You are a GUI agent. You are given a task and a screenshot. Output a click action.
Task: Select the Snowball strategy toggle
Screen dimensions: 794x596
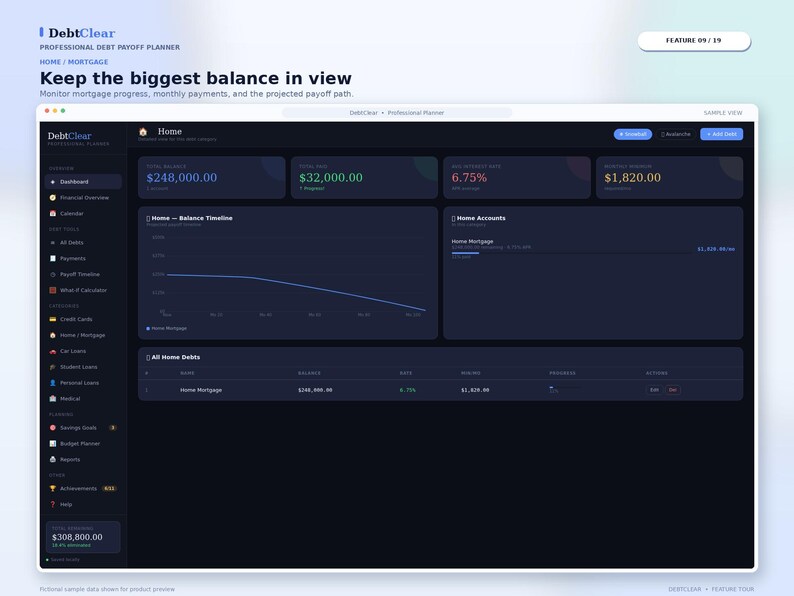pos(632,134)
